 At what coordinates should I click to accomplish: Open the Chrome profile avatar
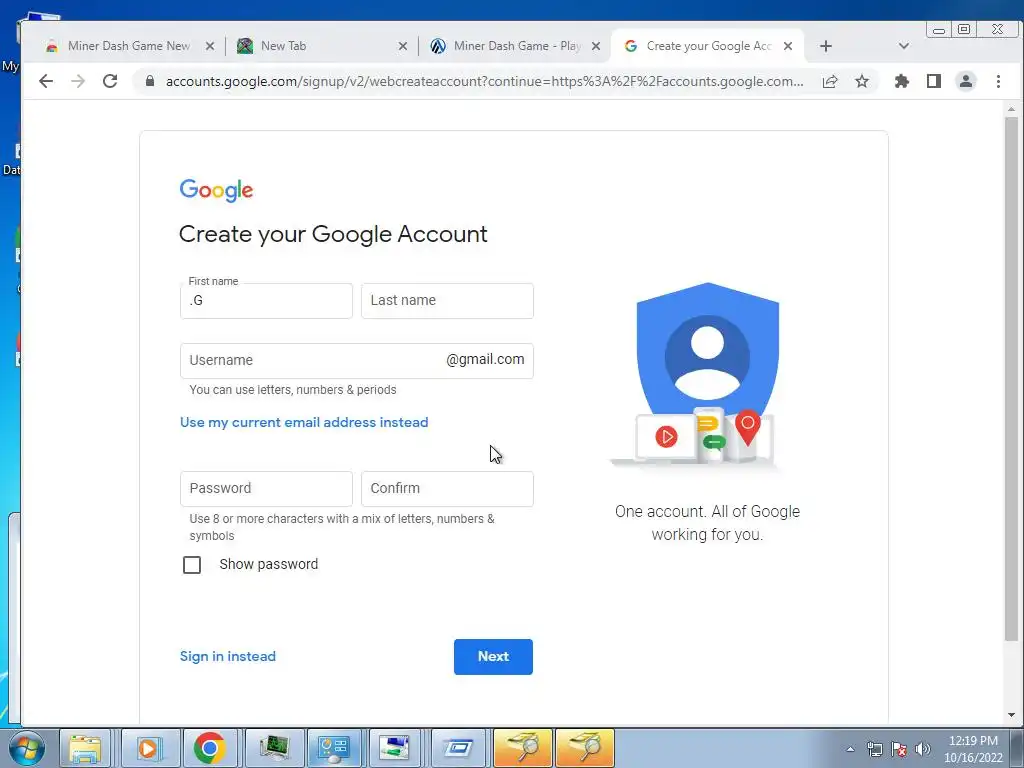[x=966, y=81]
